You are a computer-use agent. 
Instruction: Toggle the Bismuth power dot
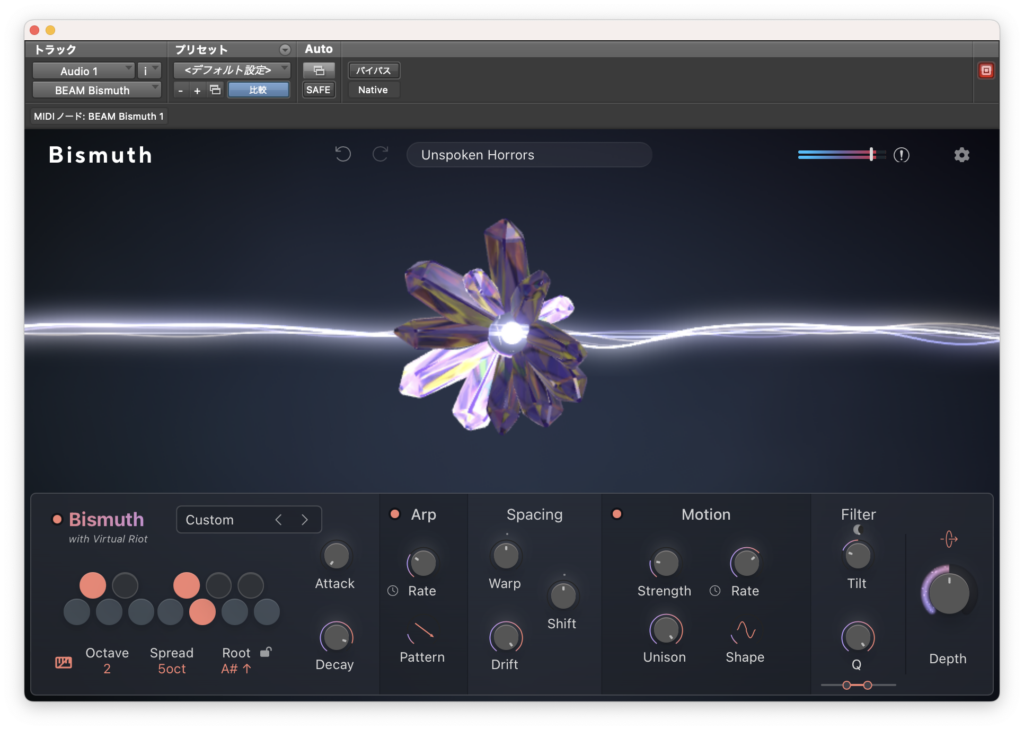[57, 519]
